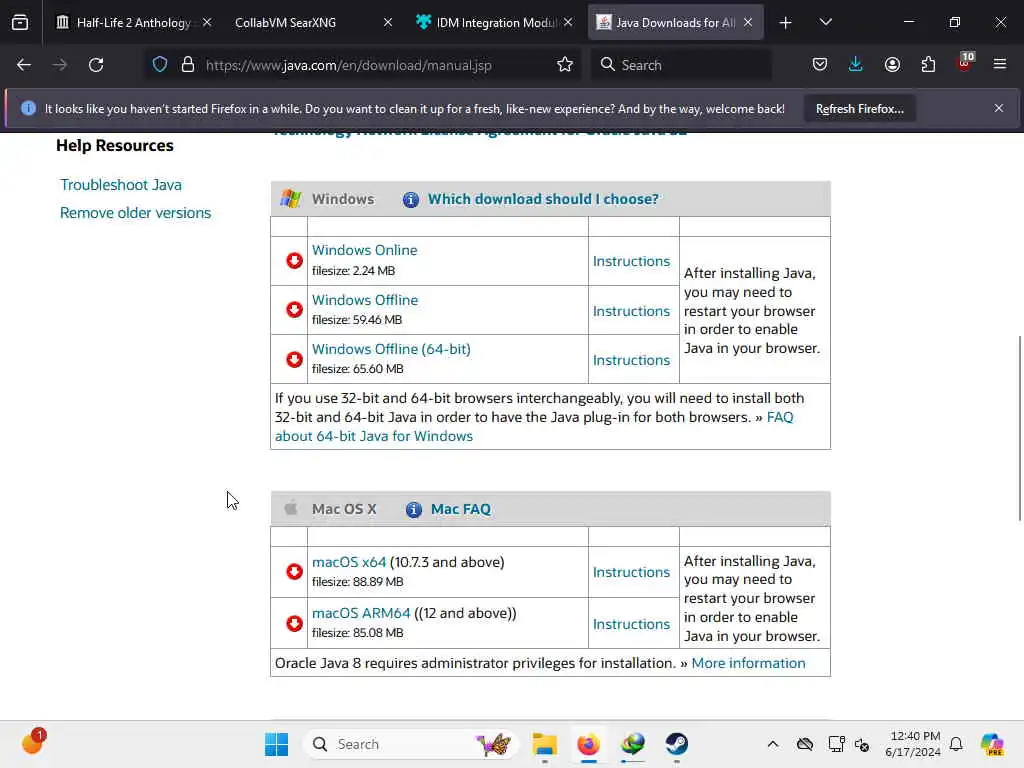
Task: Click the macOS ARM64 red download icon
Action: coord(294,623)
